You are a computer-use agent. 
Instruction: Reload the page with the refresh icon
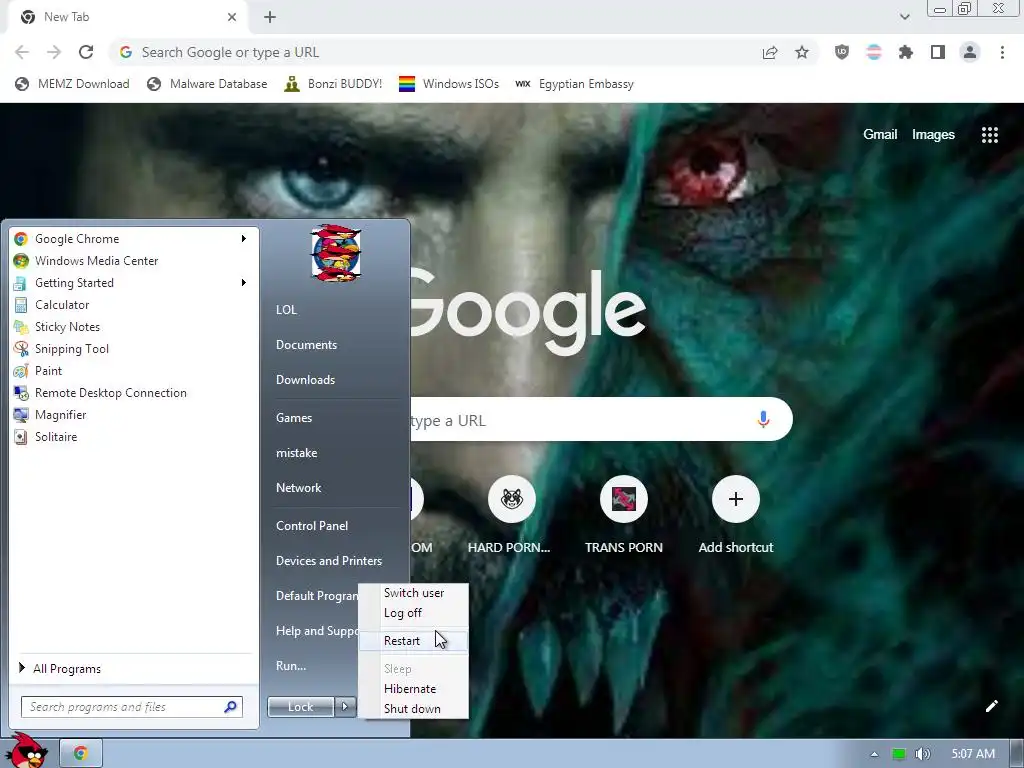86,52
